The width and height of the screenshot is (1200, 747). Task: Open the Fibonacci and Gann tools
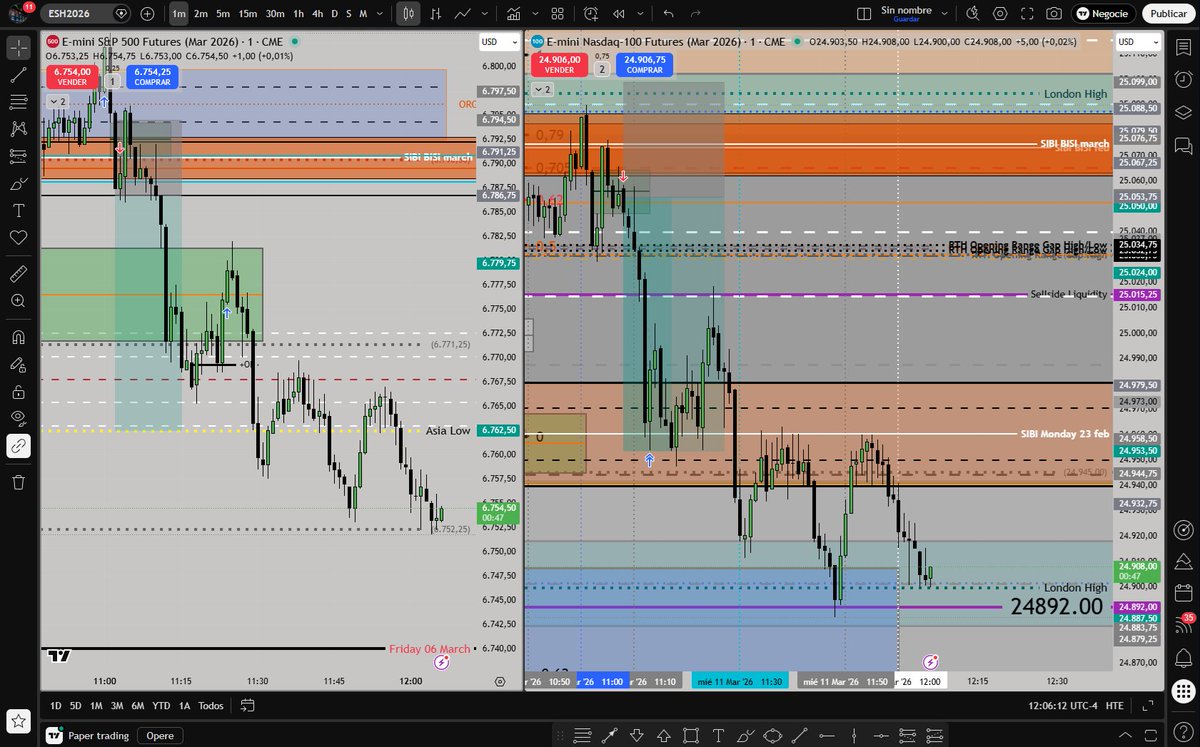pos(18,102)
